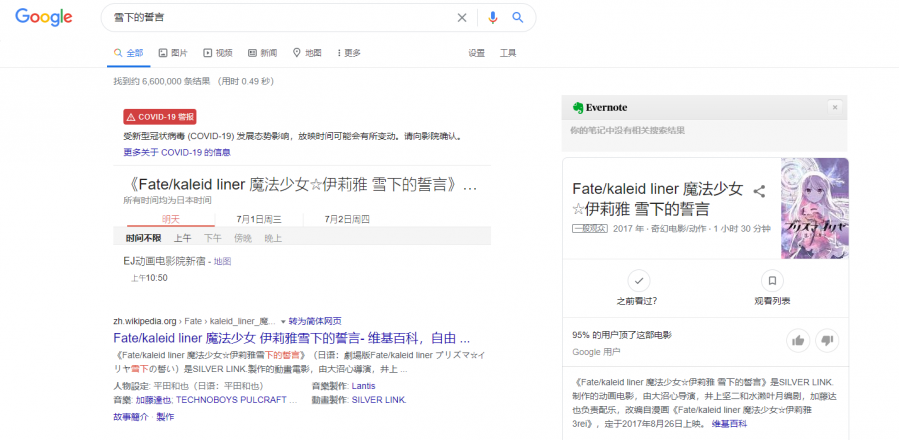Select the 7月2日周四 date tab
Viewport: 899px width, 440px height.
(x=347, y=219)
